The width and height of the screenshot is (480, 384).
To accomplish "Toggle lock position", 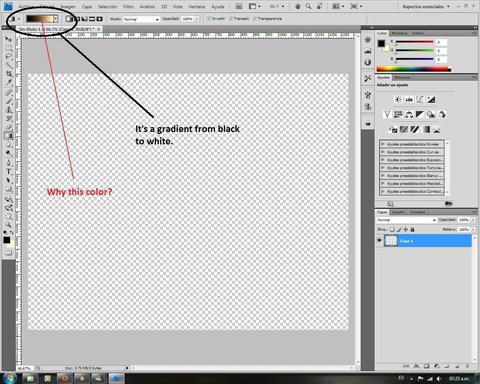I will pos(406,229).
